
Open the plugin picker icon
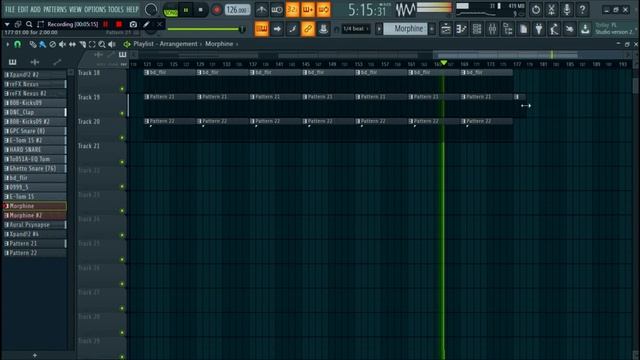[x=539, y=29]
